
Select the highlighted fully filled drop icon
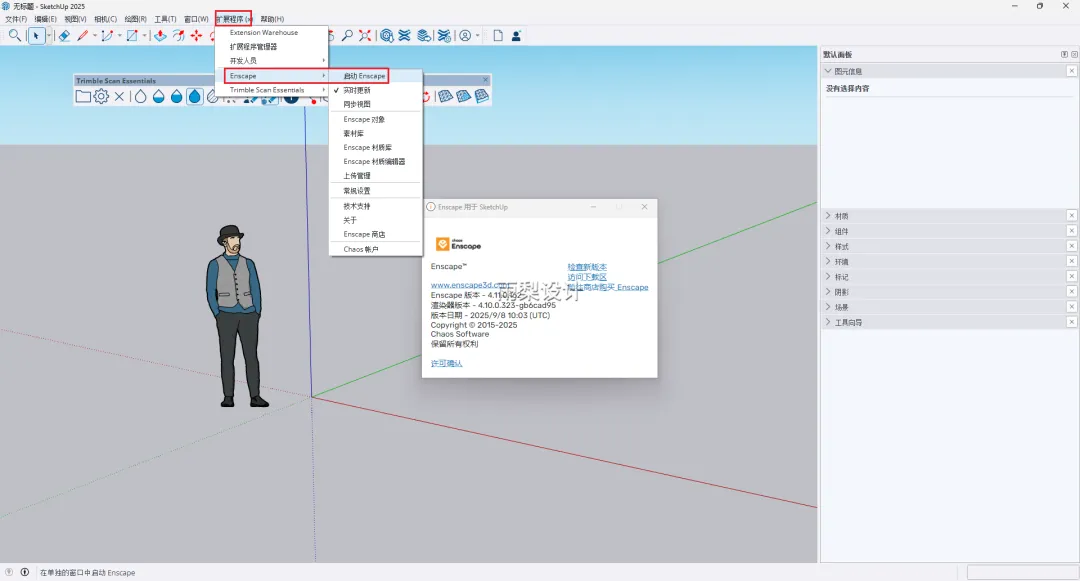click(x=195, y=96)
